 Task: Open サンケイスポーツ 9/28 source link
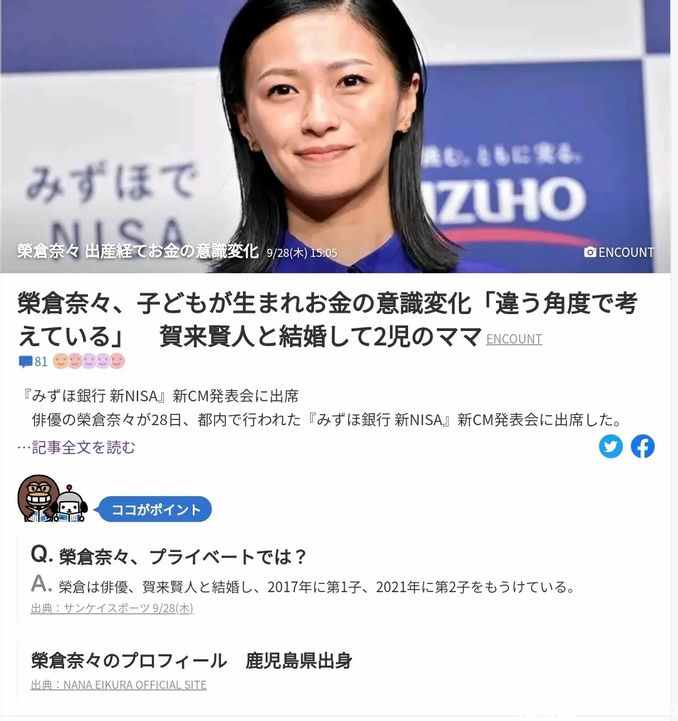coord(112,608)
